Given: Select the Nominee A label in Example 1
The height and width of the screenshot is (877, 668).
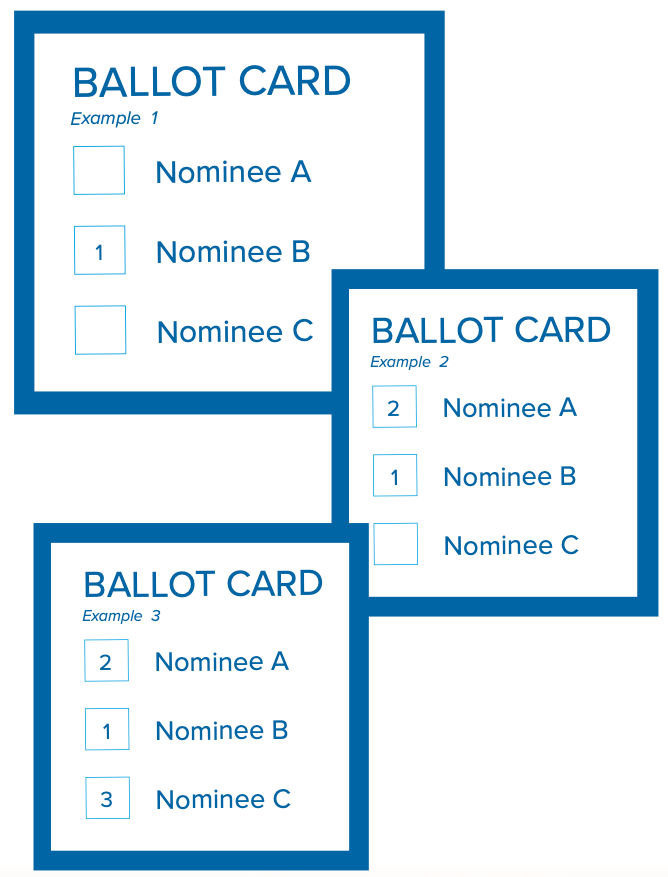Looking at the screenshot, I should tap(233, 172).
